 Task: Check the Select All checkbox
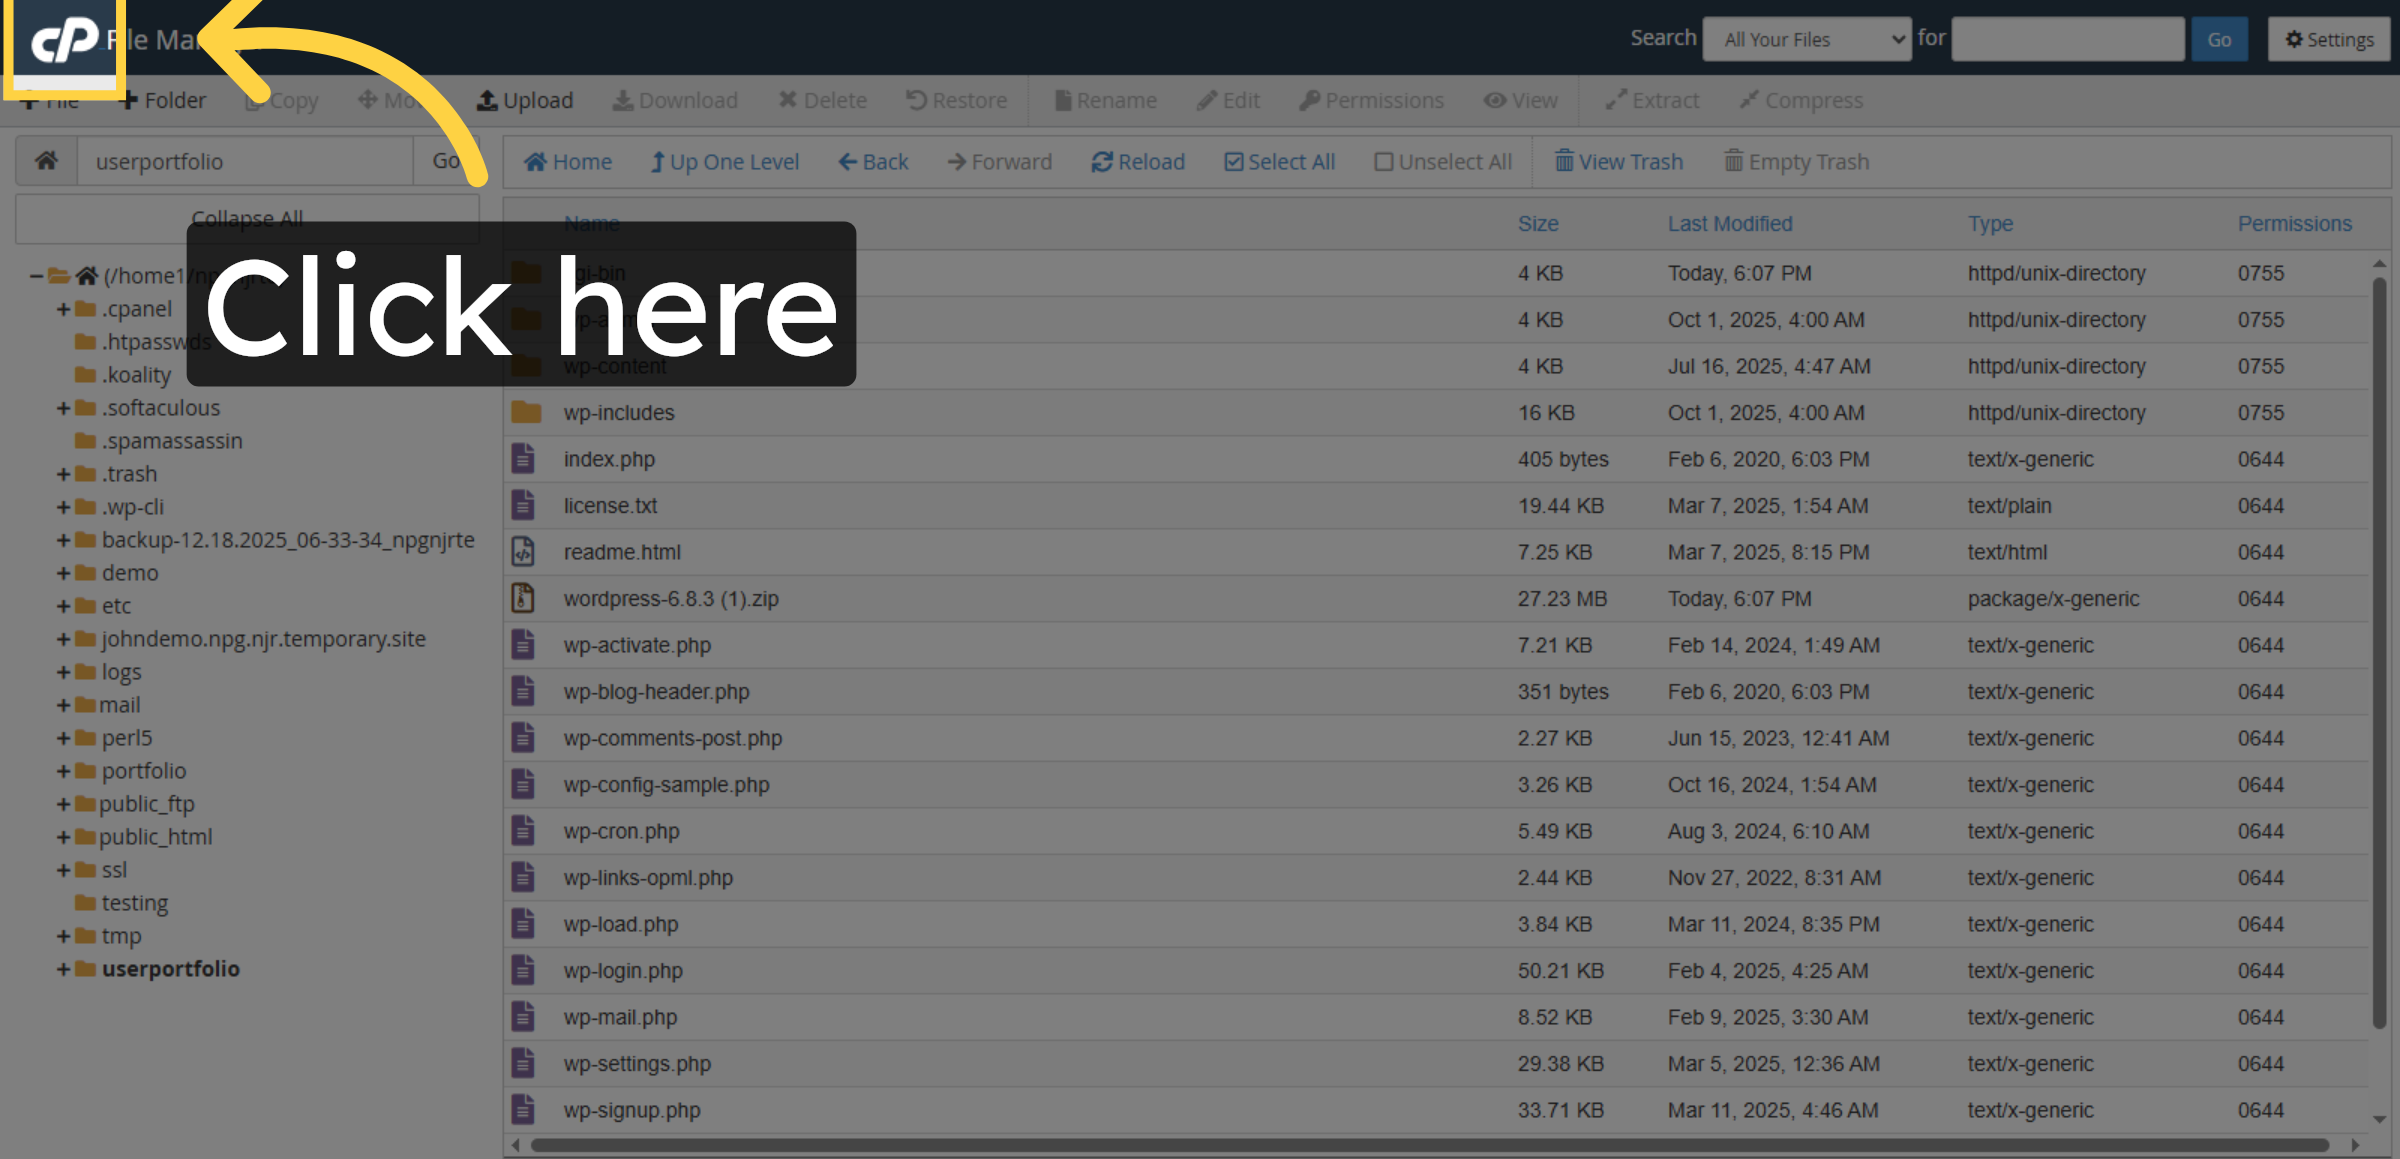[x=1234, y=162]
